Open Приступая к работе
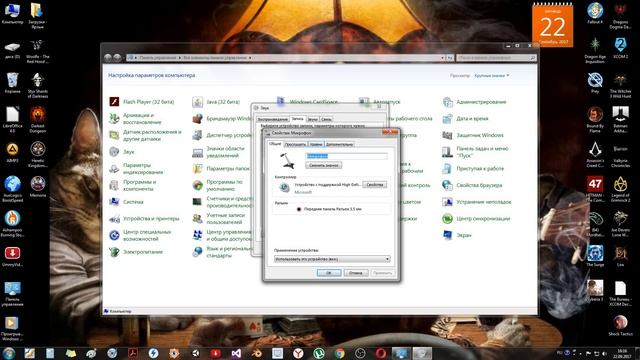 coord(473,169)
